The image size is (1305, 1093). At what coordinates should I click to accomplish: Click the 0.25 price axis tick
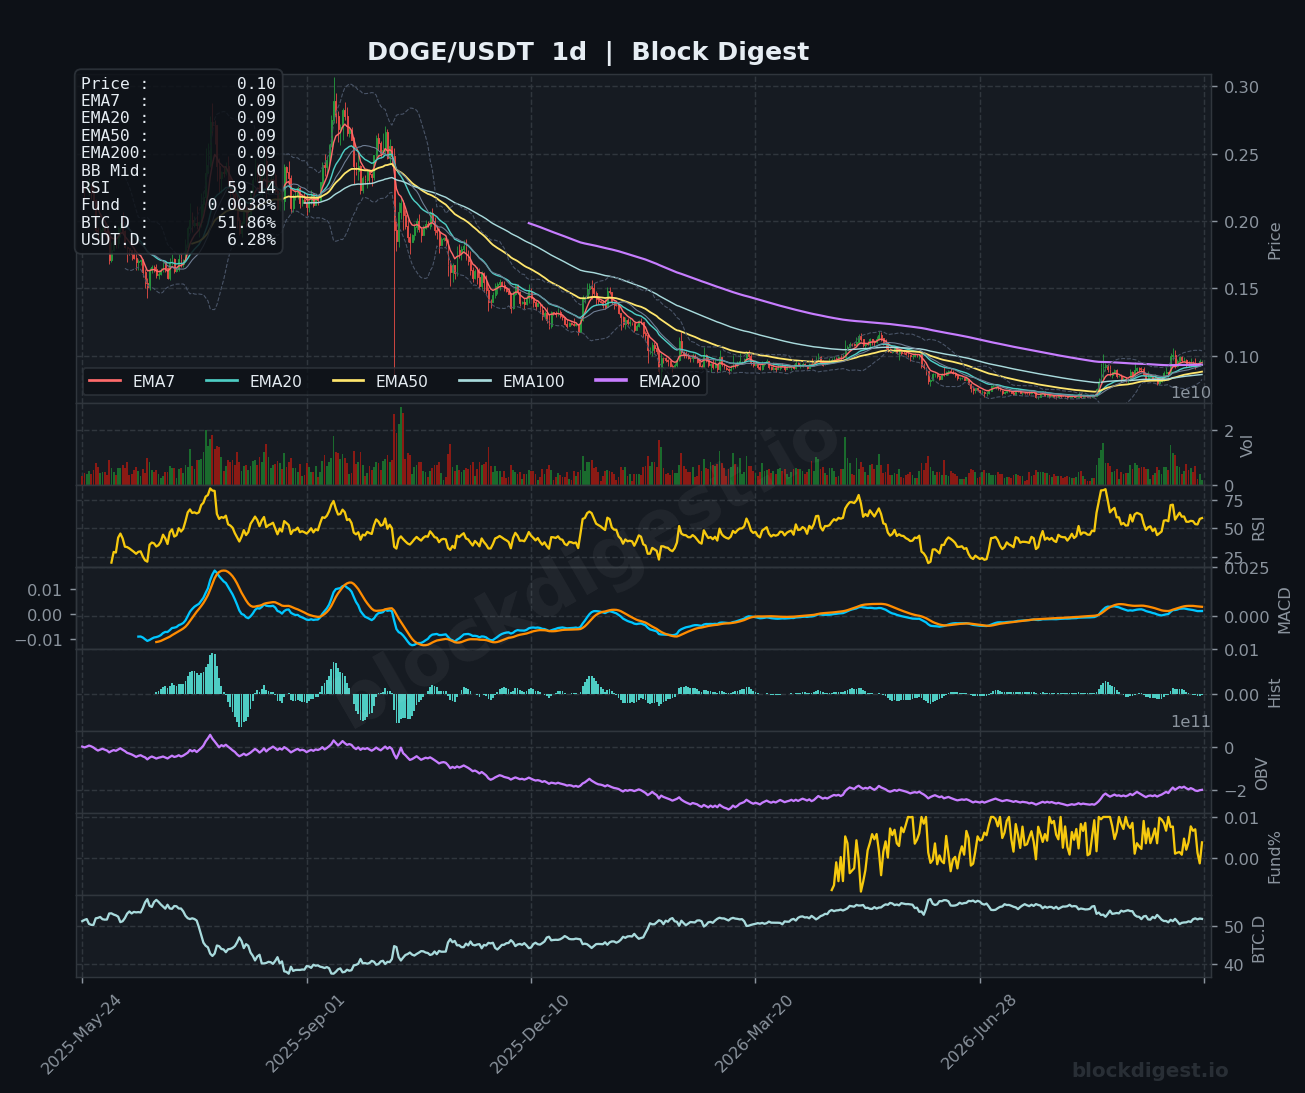click(x=1239, y=155)
